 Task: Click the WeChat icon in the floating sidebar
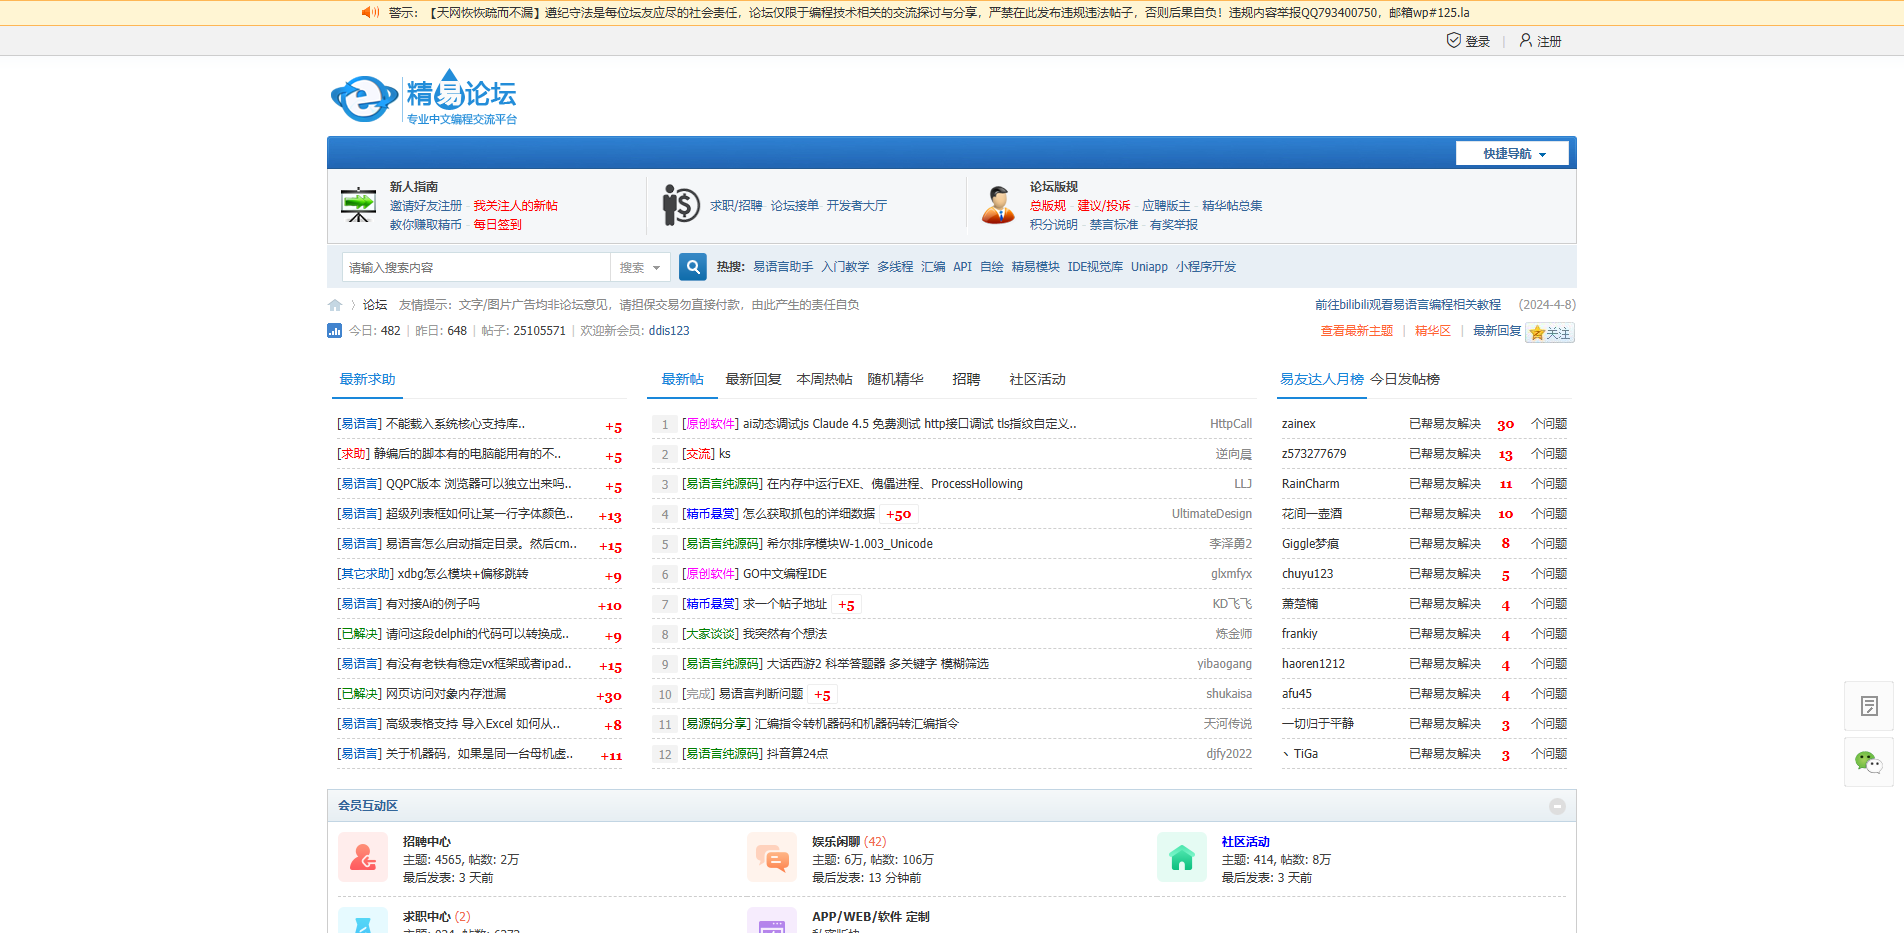pyautogui.click(x=1868, y=761)
